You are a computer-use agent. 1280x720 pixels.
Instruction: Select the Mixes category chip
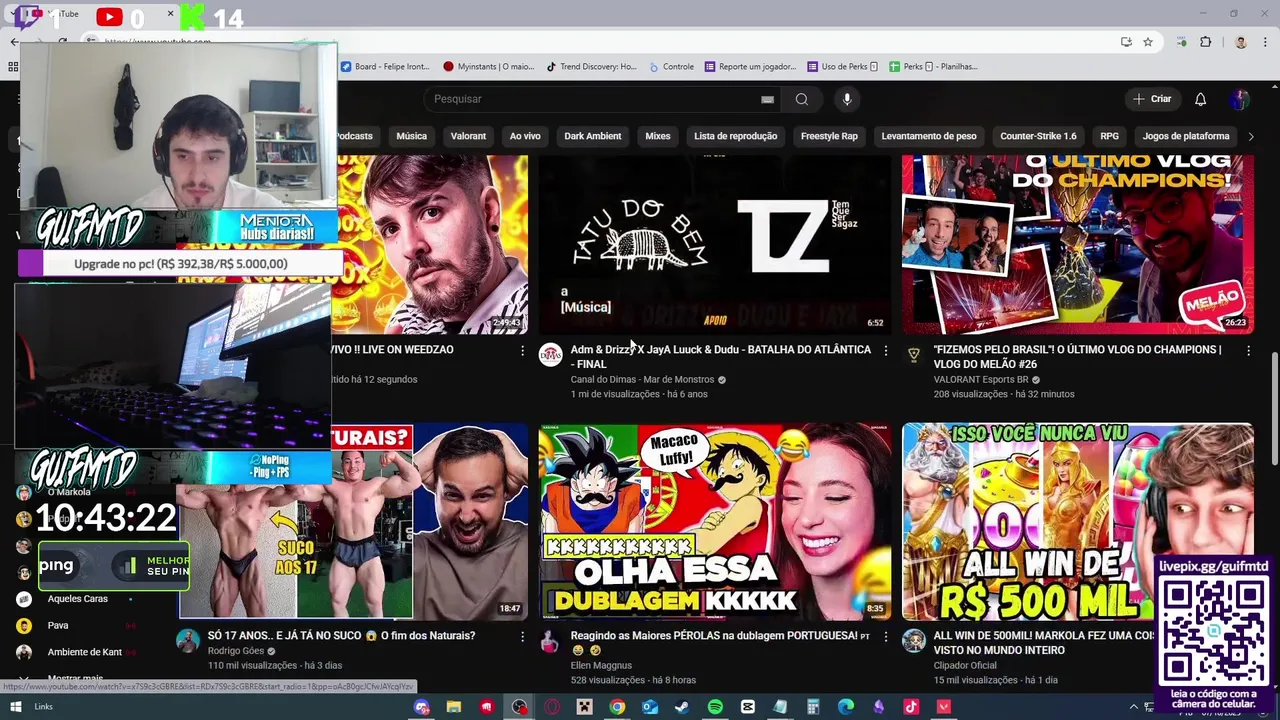pos(658,136)
